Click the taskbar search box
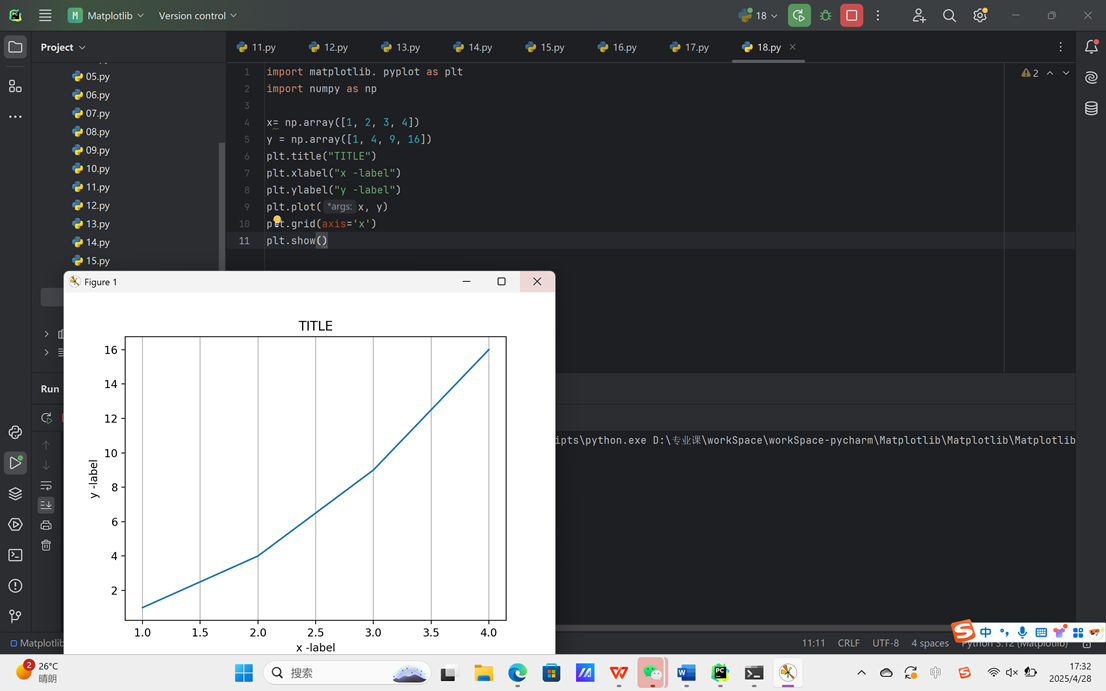 coord(347,673)
